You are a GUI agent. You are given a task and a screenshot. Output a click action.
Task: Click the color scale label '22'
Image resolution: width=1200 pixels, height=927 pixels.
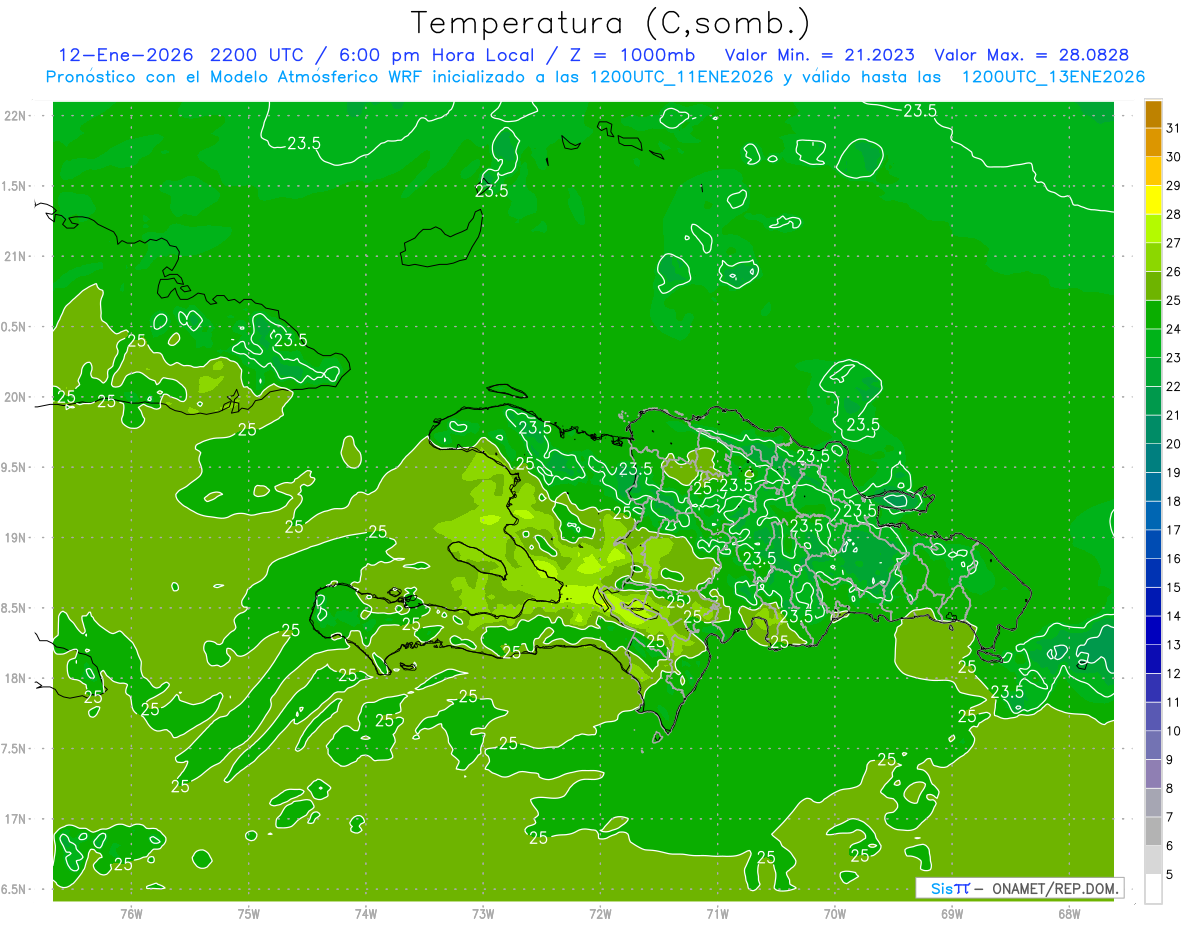(x=1173, y=387)
